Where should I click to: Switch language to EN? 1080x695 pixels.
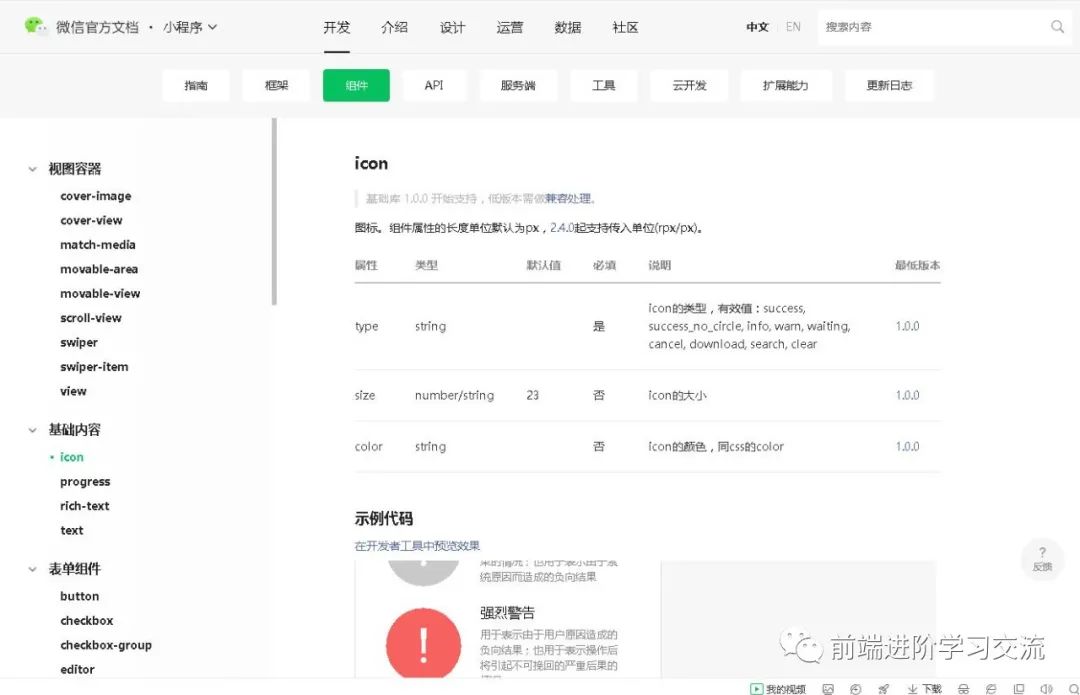[793, 27]
